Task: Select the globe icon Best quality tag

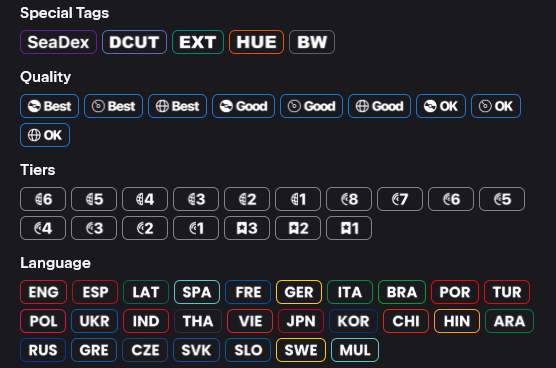Action: pos(177,106)
